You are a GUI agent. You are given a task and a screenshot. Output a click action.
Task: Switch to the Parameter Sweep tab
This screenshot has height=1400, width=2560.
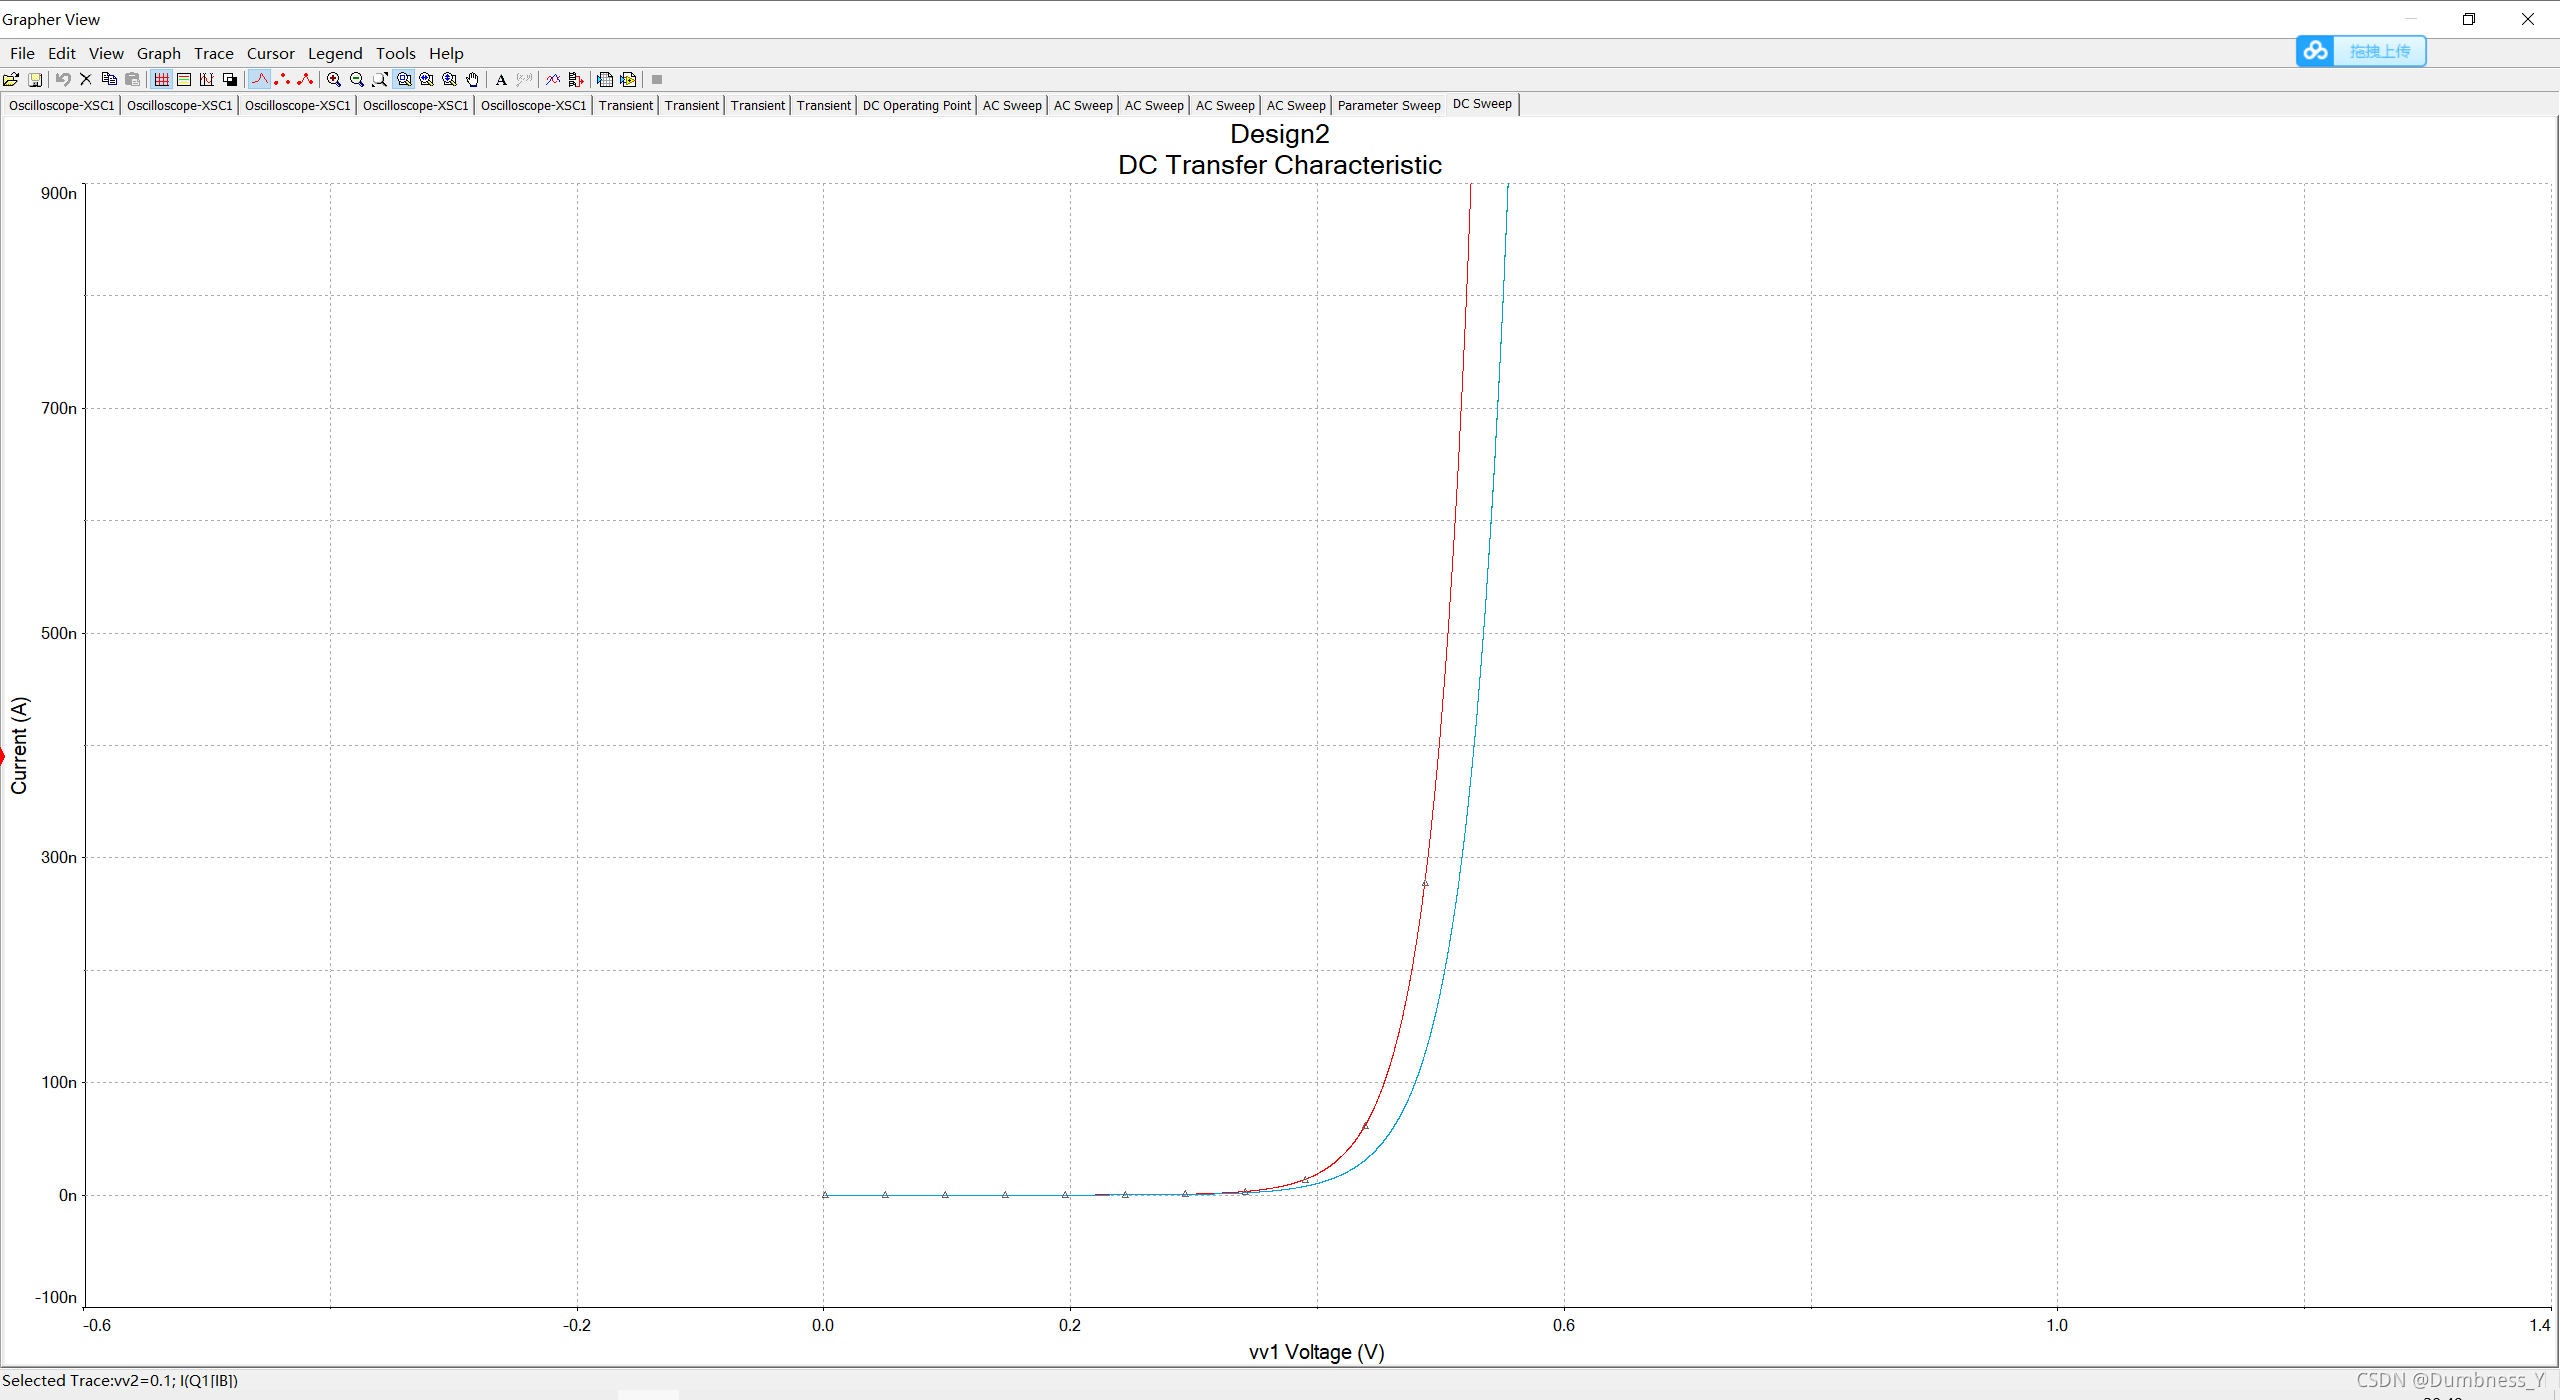[x=1388, y=105]
